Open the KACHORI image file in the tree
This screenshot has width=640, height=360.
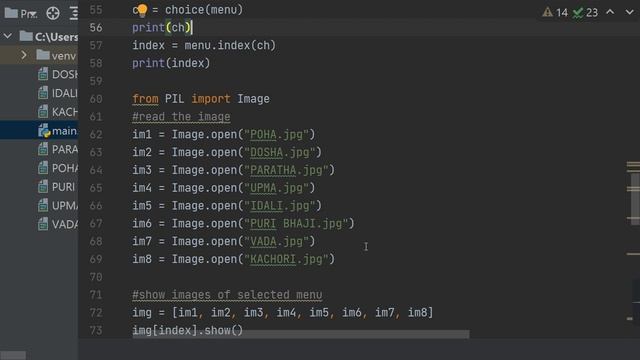tap(64, 112)
